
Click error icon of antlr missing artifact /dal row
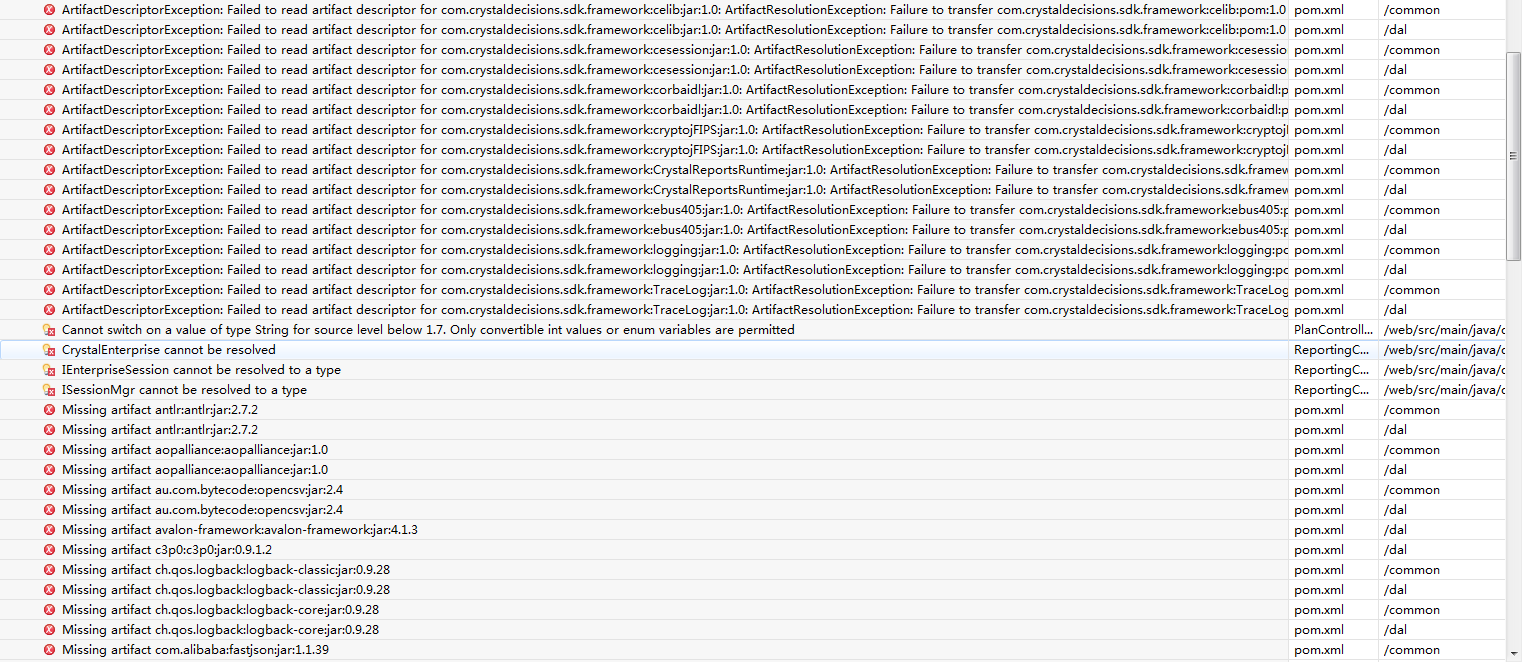pyautogui.click(x=49, y=430)
